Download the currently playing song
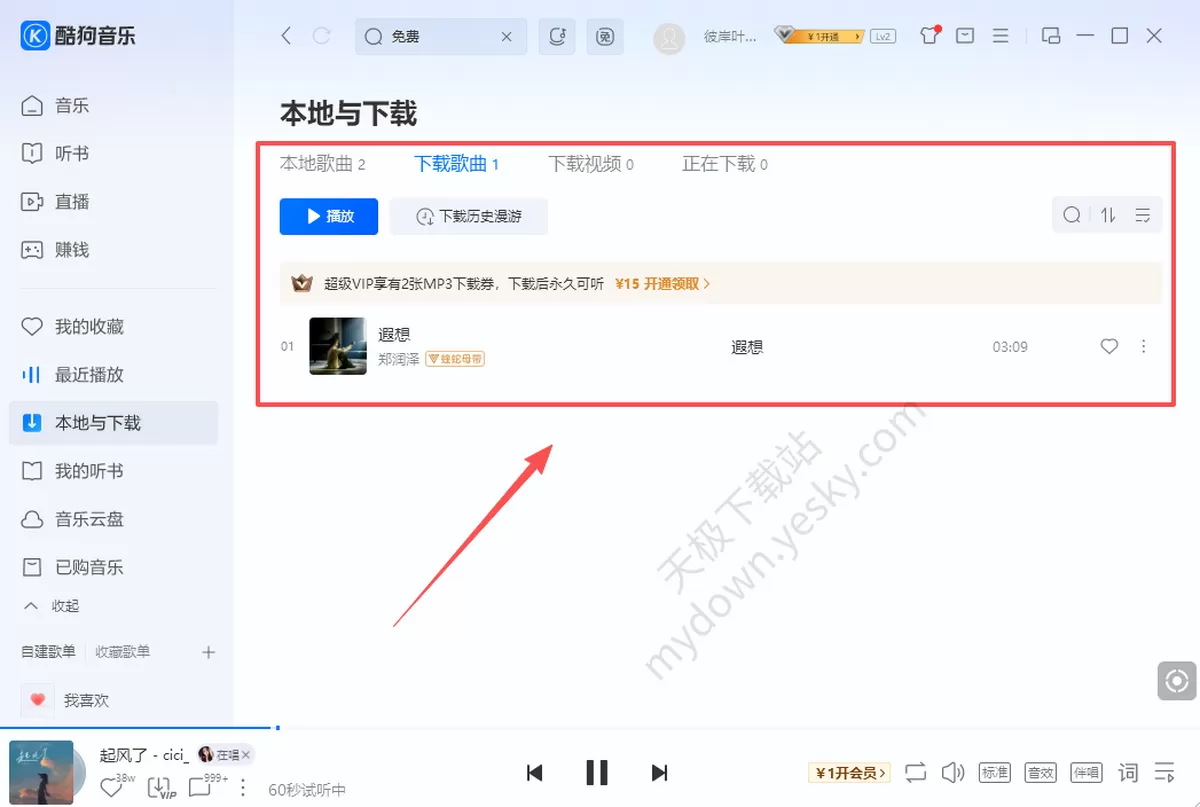1200x807 pixels. [x=160, y=788]
